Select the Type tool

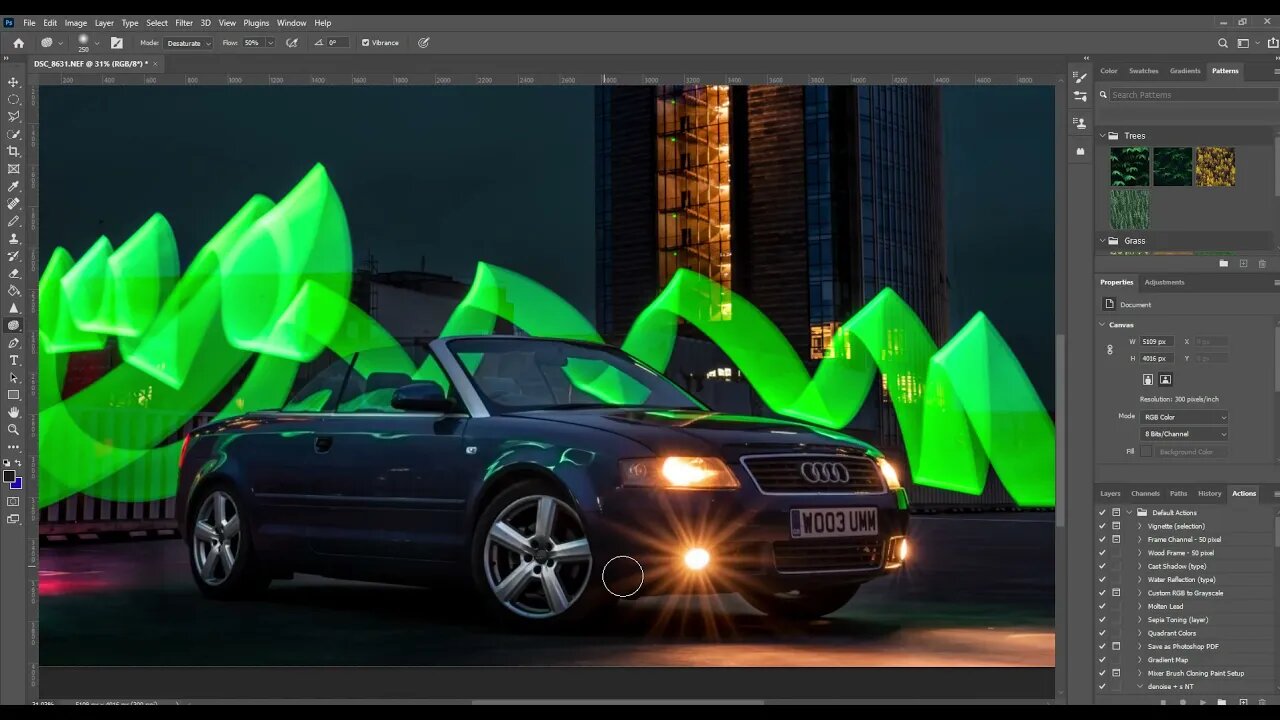click(x=14, y=360)
